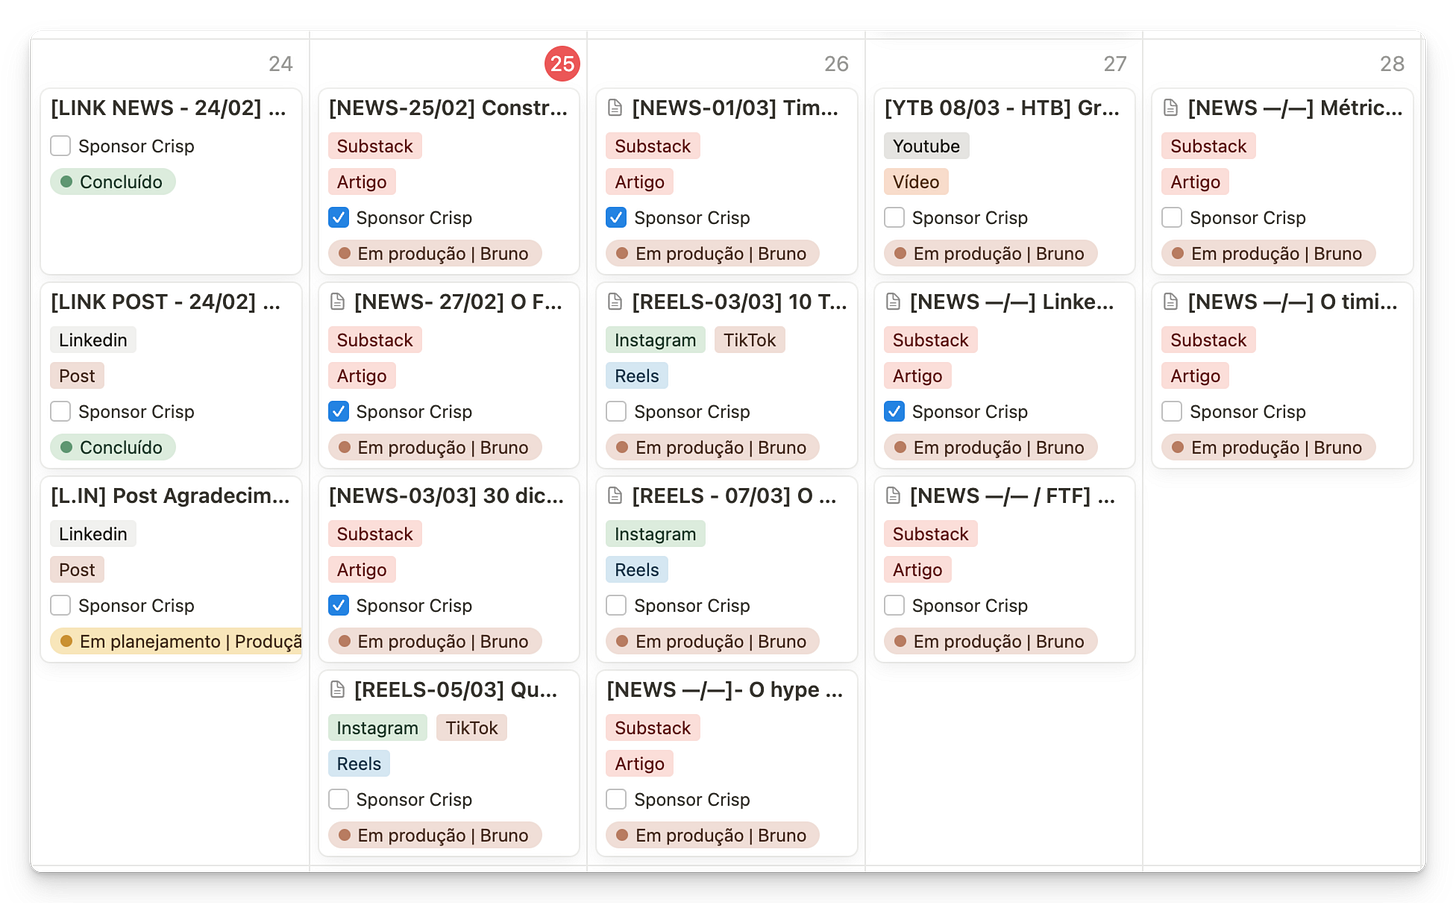
Task: Check Sponsor Crisp on [L.IN] Post Agradecim card
Action: [60, 606]
